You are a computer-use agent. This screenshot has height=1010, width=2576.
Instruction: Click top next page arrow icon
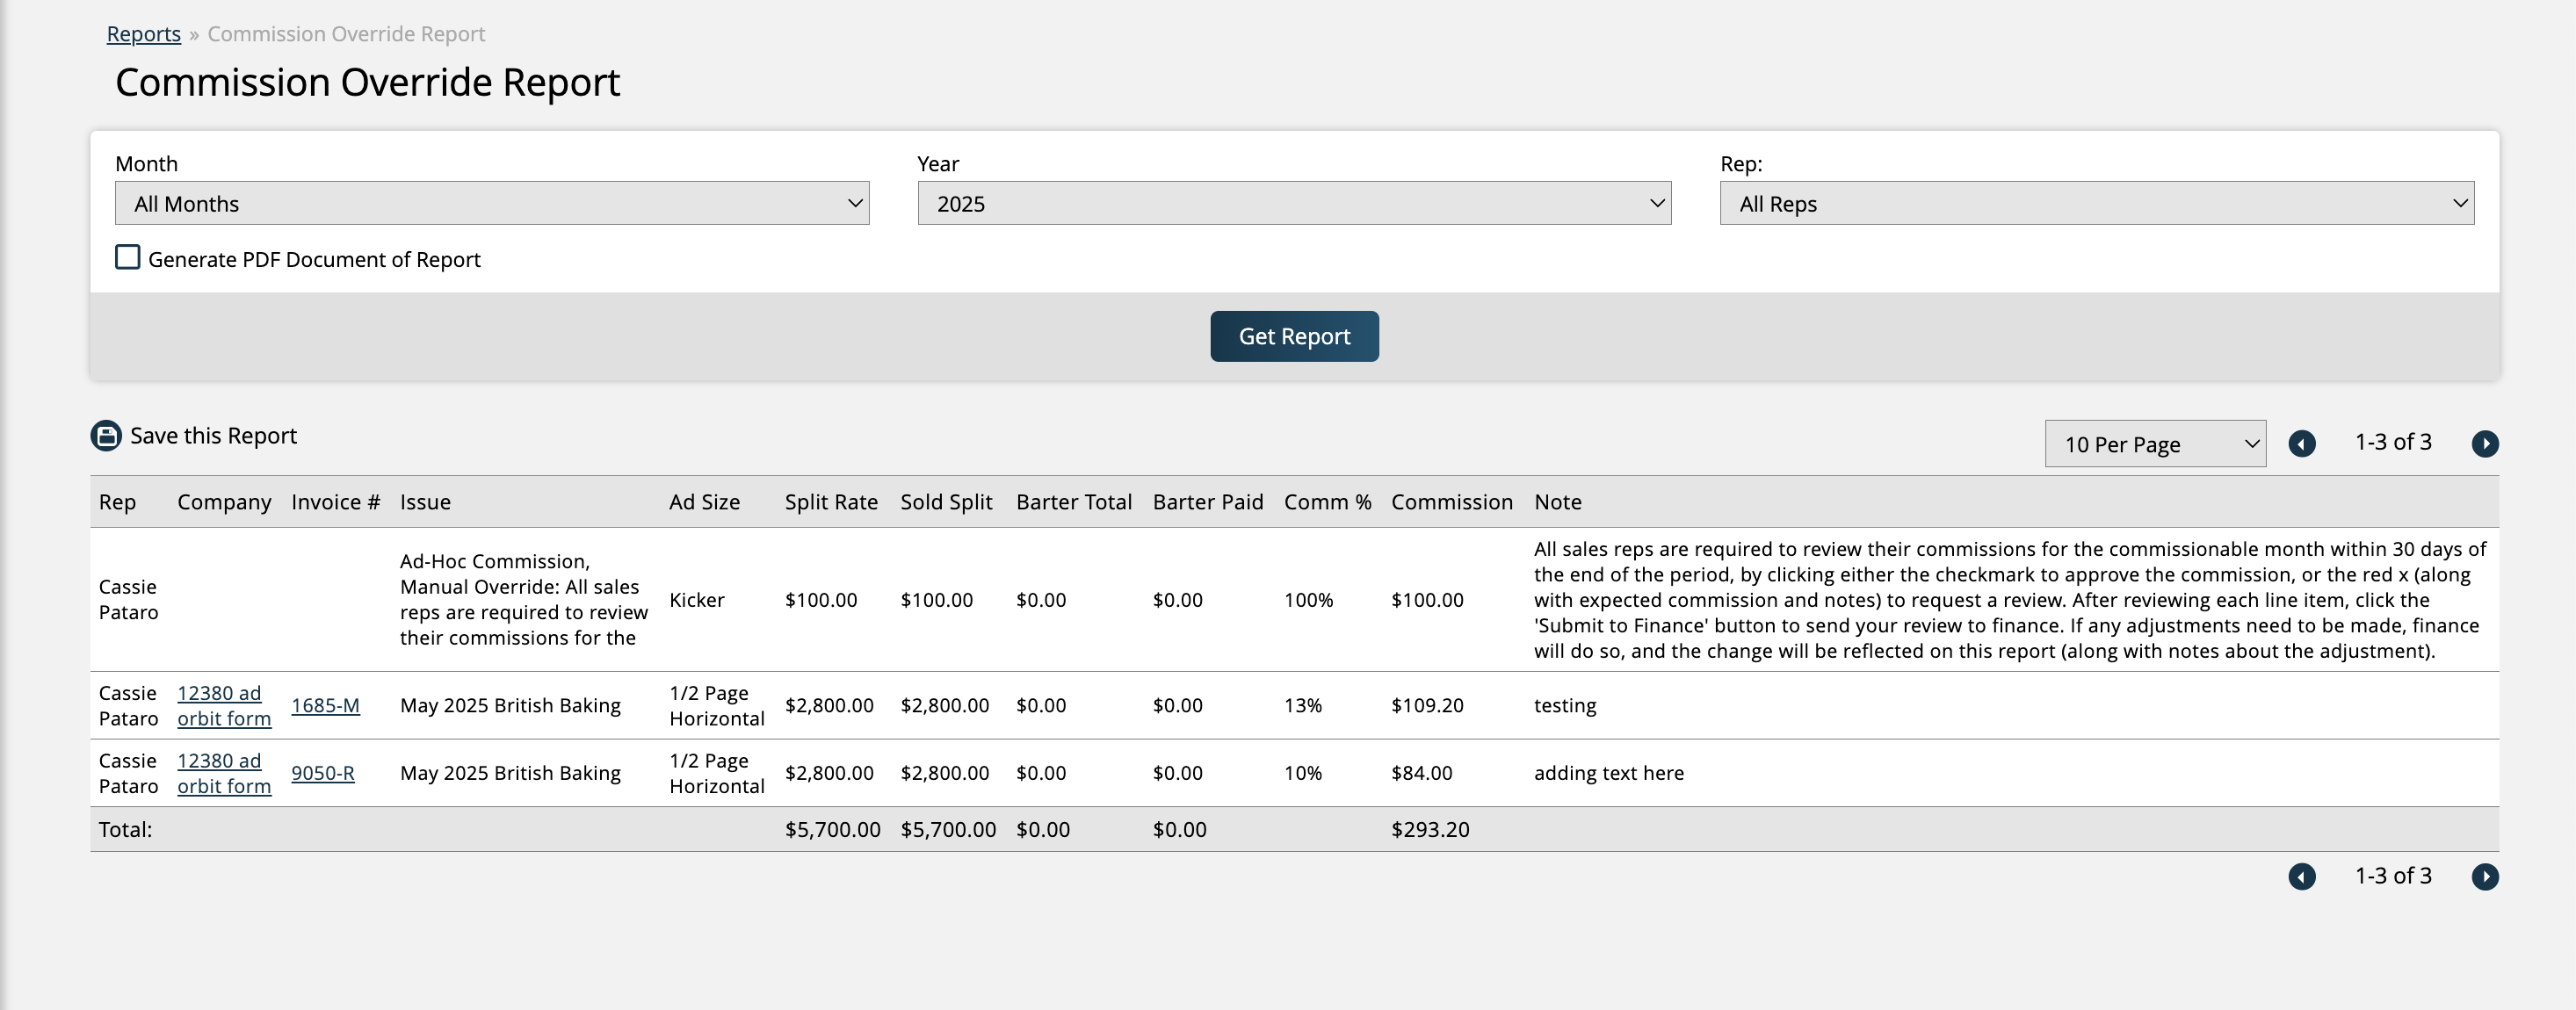tap(2485, 443)
